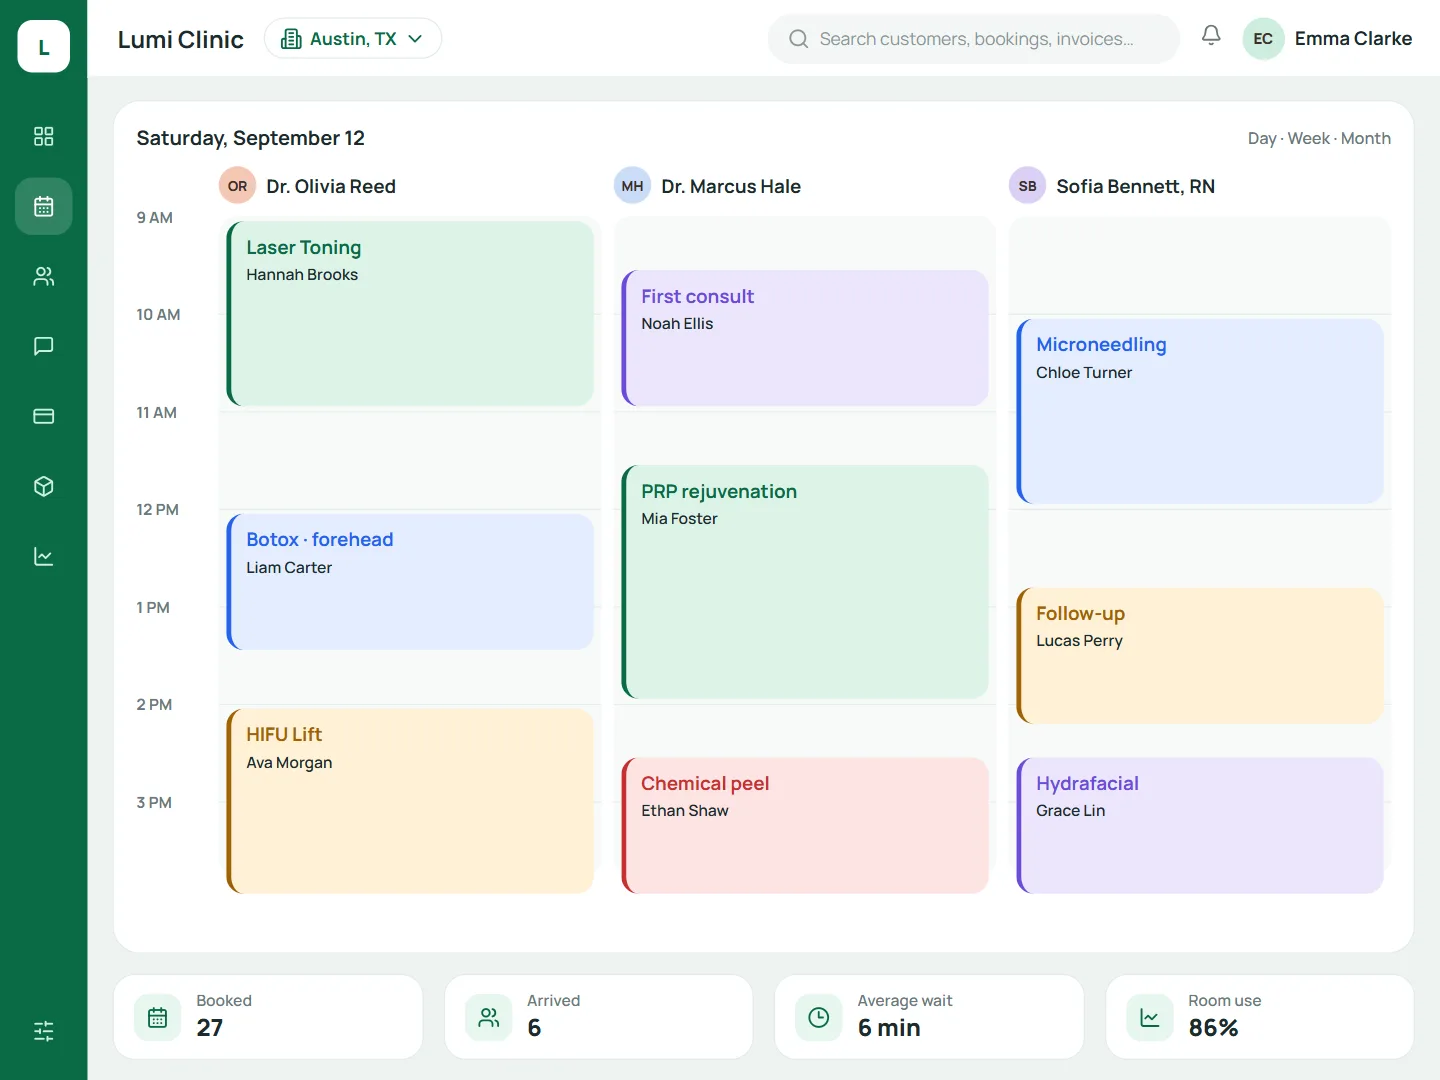Open HIFU Lift appointment for Ava Morgan
Viewport: 1440px width, 1080px height.
[410, 801]
